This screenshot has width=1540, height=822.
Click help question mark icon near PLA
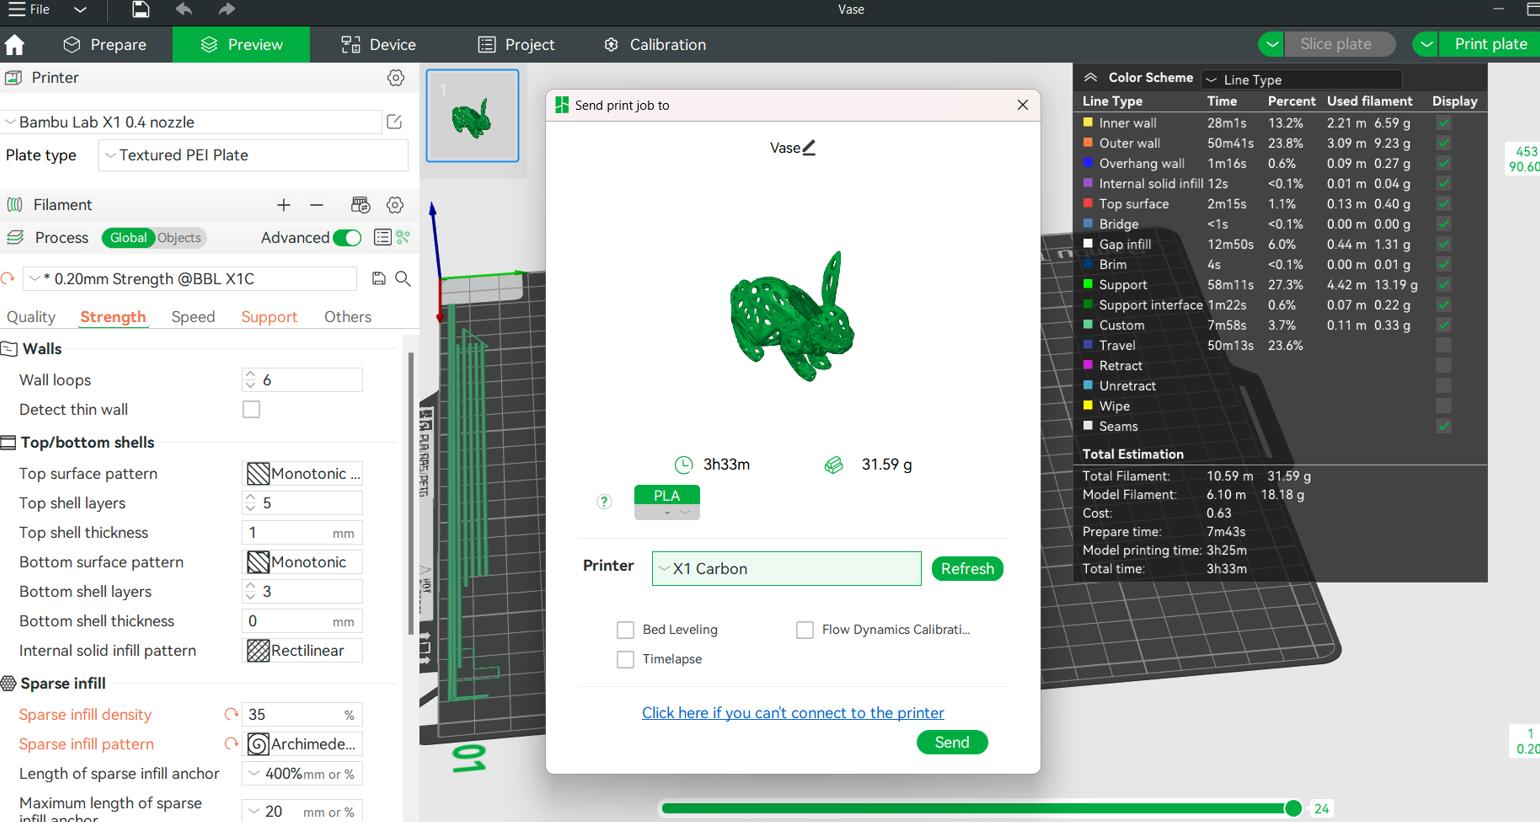point(604,502)
